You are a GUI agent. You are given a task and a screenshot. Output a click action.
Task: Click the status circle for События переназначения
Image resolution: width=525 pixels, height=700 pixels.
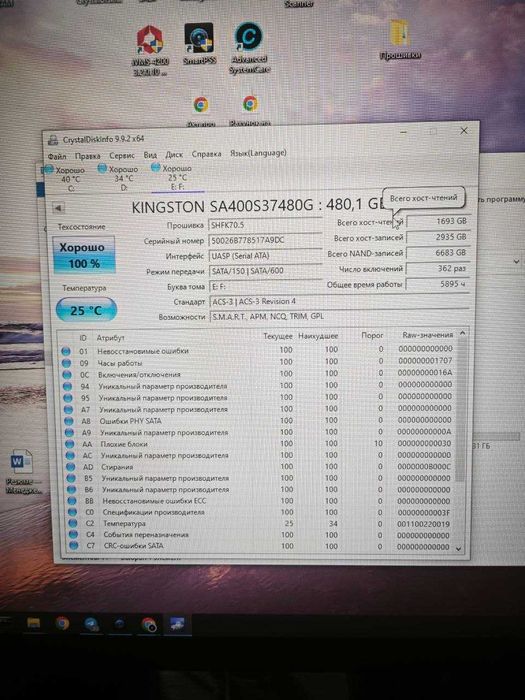coord(73,534)
